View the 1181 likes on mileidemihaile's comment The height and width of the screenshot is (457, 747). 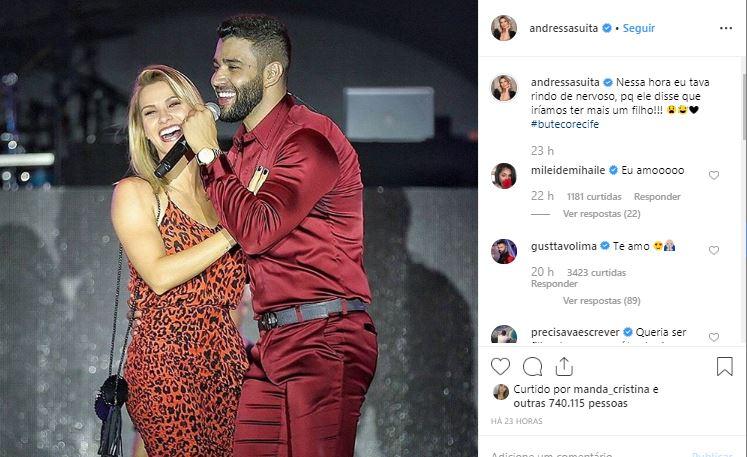pos(595,197)
